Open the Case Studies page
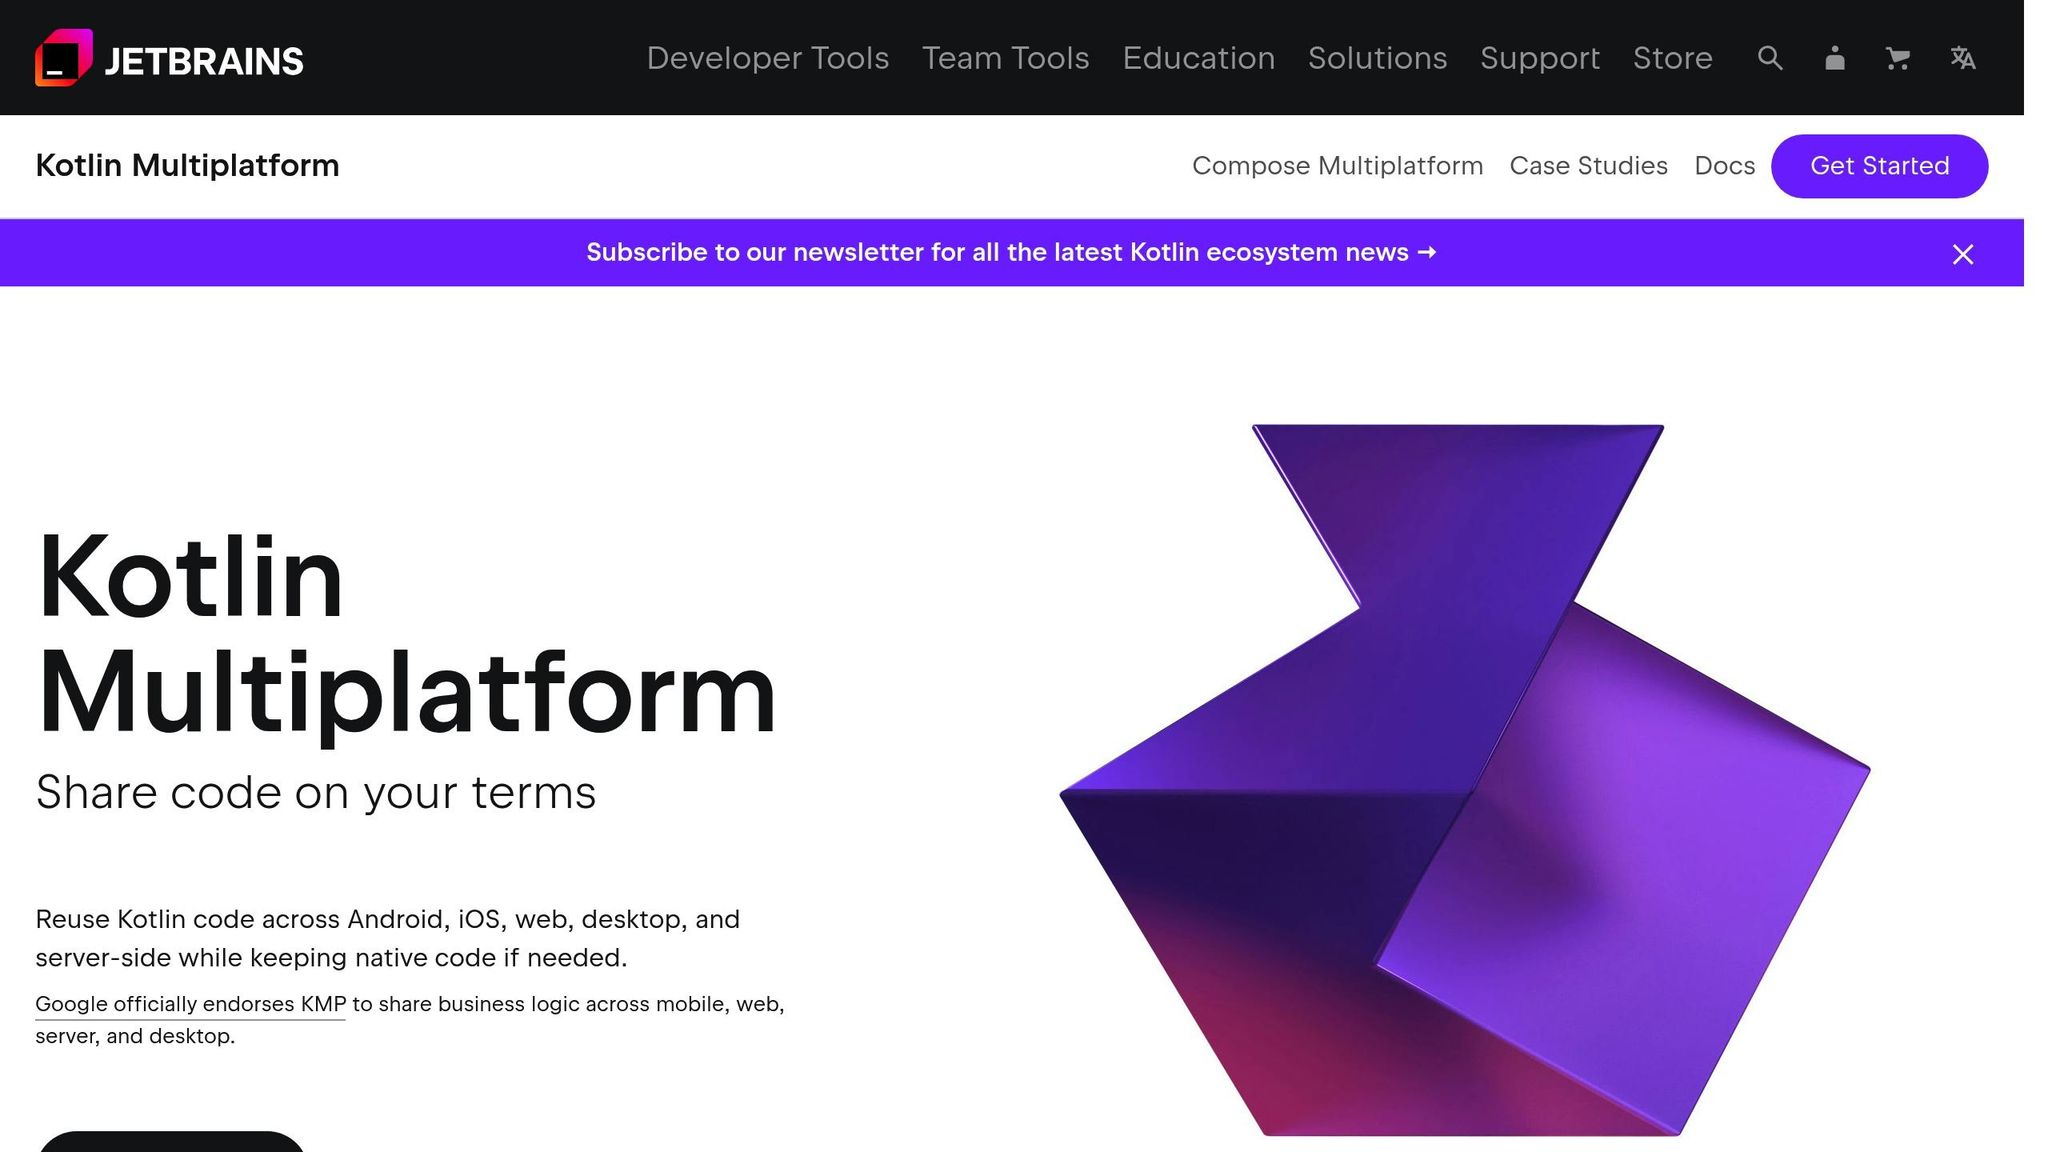Image resolution: width=2048 pixels, height=1152 pixels. click(x=1588, y=166)
